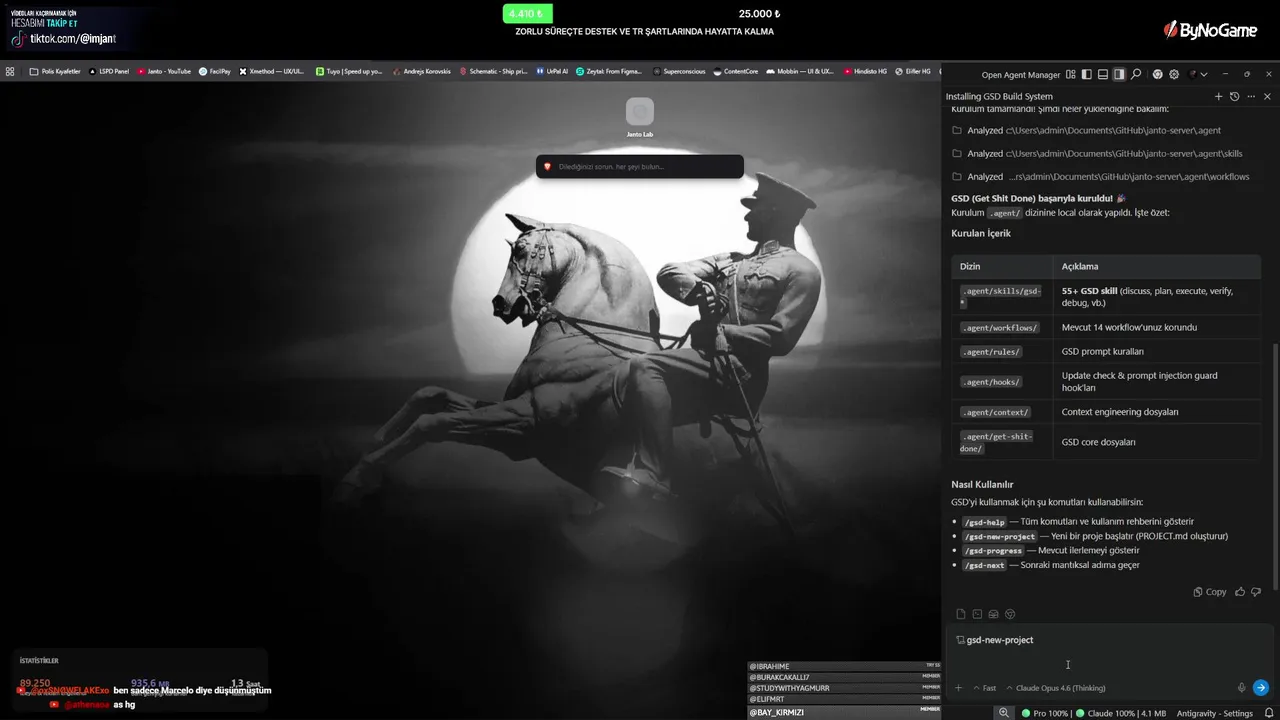The width and height of the screenshot is (1280, 720).
Task: Open Tuyo Speed up bookmark
Action: click(349, 72)
